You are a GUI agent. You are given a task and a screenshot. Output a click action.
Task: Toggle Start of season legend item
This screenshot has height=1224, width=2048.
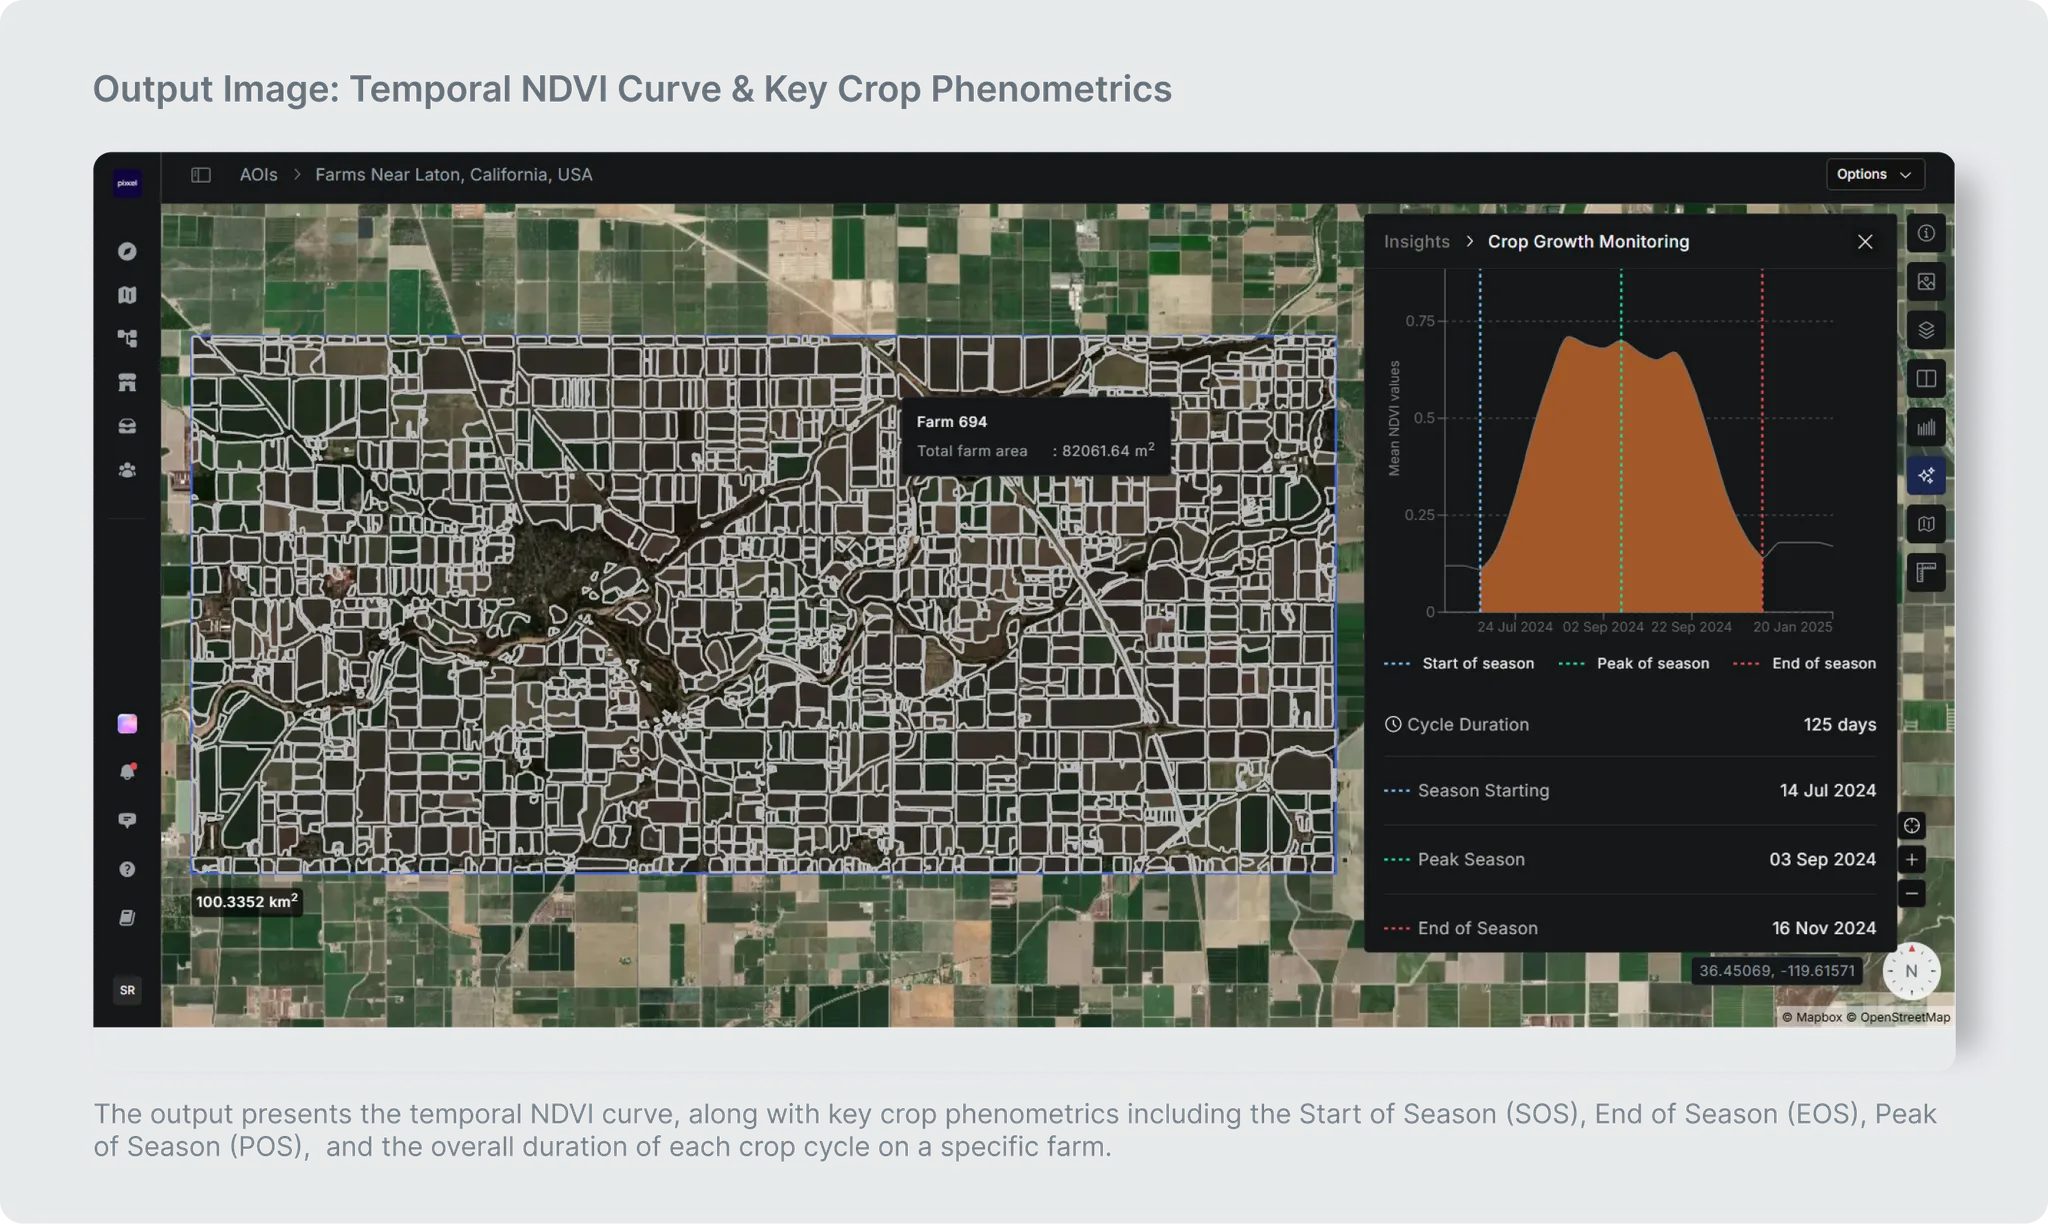pyautogui.click(x=1459, y=664)
